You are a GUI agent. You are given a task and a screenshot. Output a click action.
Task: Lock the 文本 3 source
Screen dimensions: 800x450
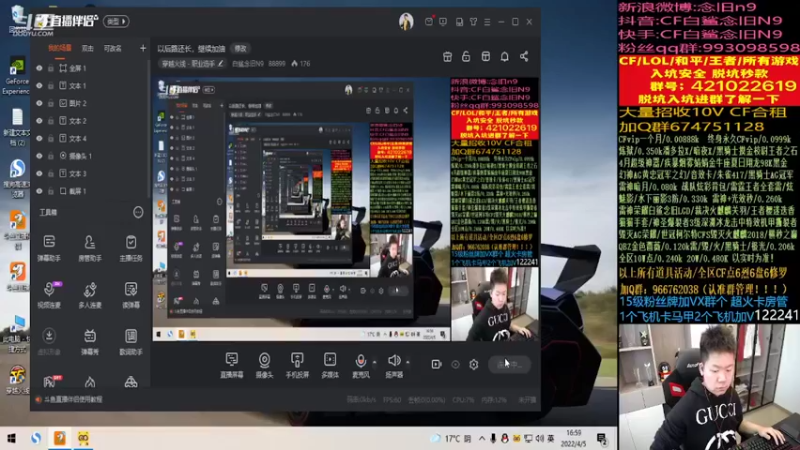[x=51, y=173]
